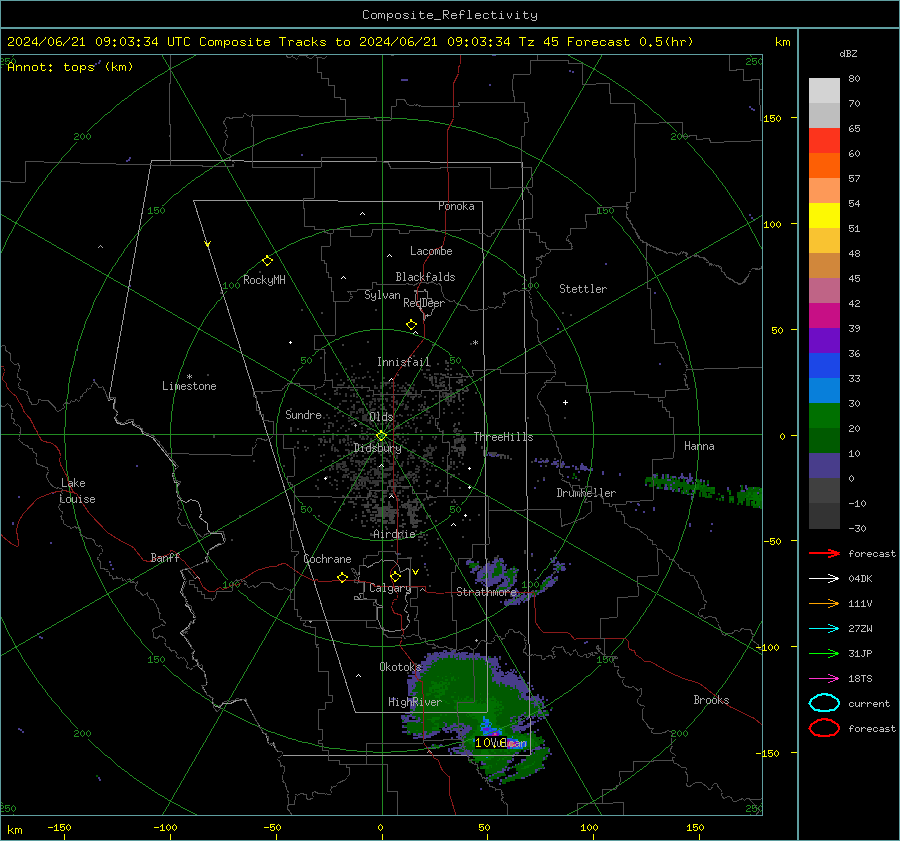Select the light gray 70-80 dBZ swatch
The height and width of the screenshot is (841, 900).
pos(824,91)
